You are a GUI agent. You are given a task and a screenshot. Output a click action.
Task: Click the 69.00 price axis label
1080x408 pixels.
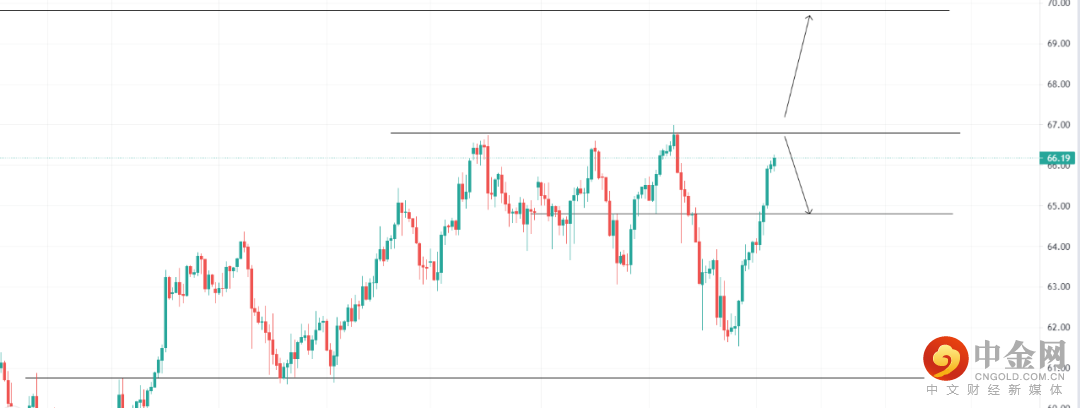tap(1061, 44)
